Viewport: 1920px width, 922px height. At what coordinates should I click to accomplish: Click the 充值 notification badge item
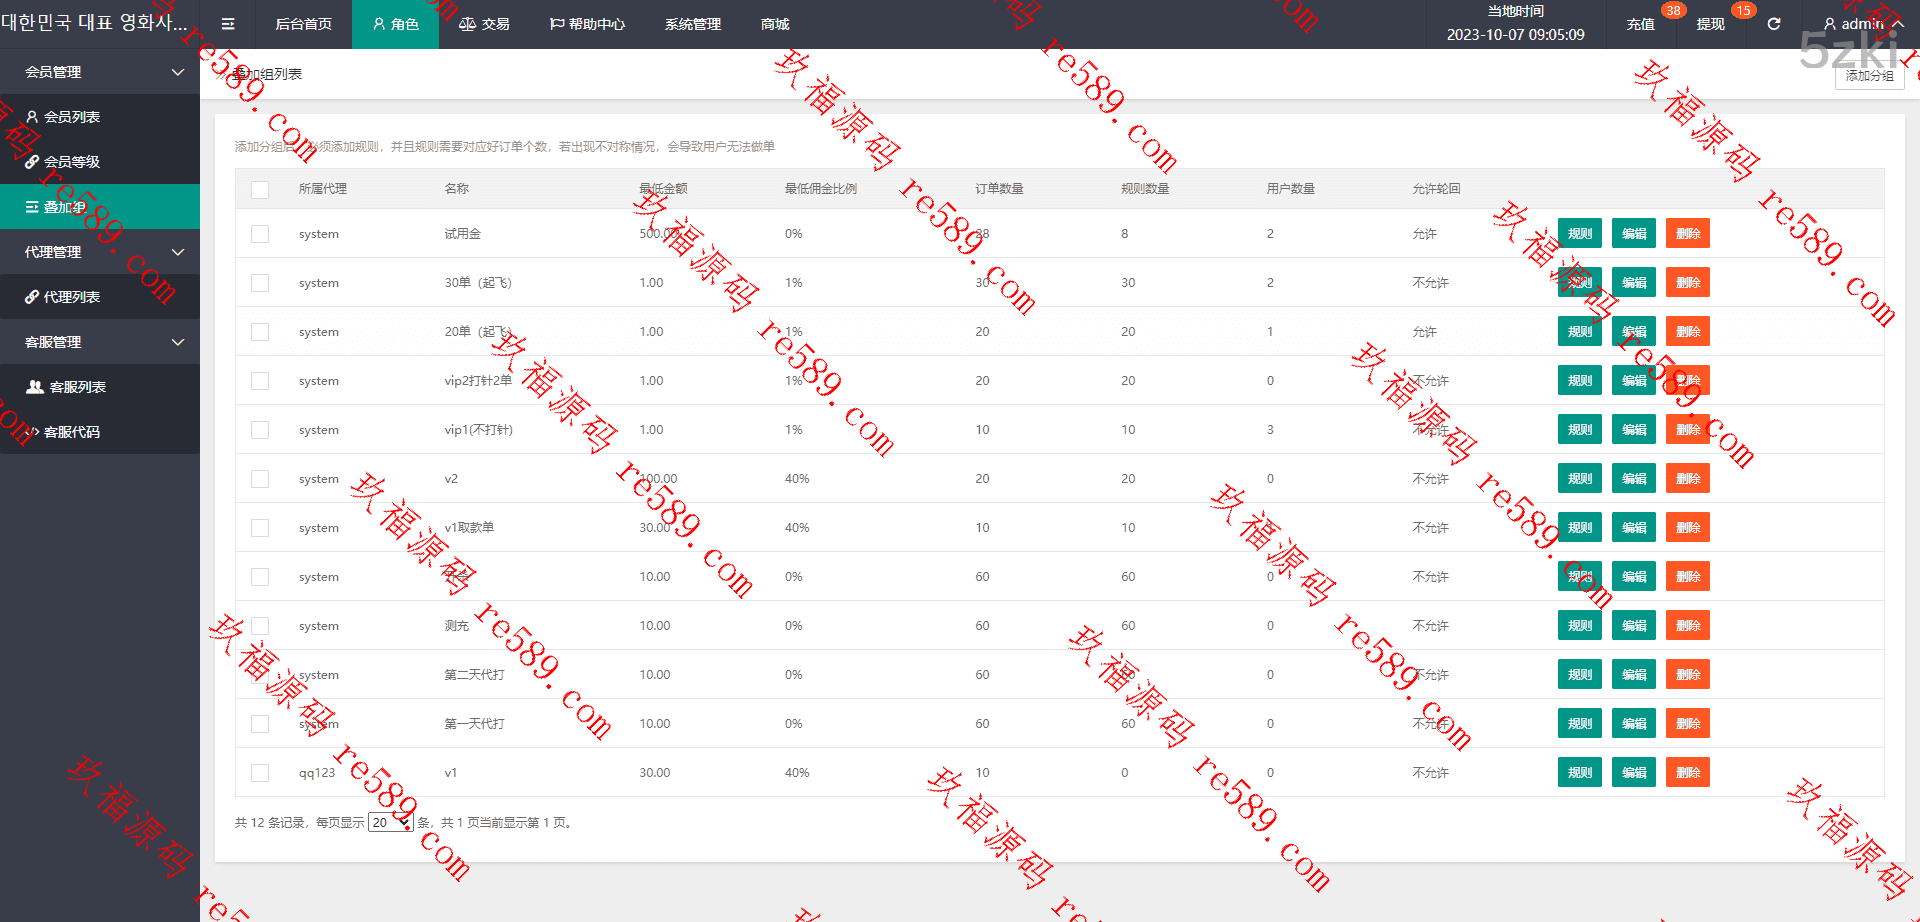[x=1641, y=24]
